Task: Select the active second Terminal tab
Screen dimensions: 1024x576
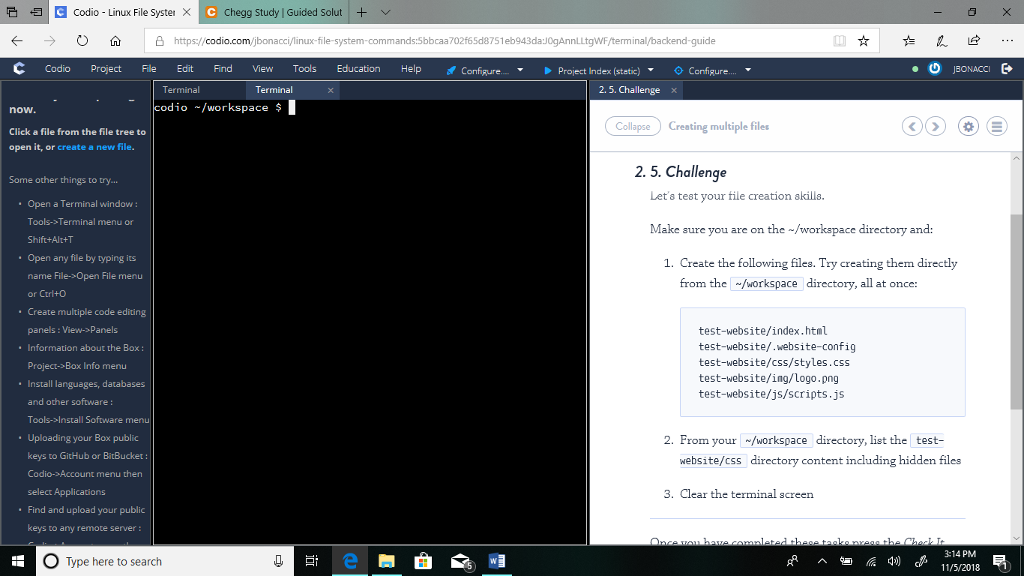Action: pos(274,90)
